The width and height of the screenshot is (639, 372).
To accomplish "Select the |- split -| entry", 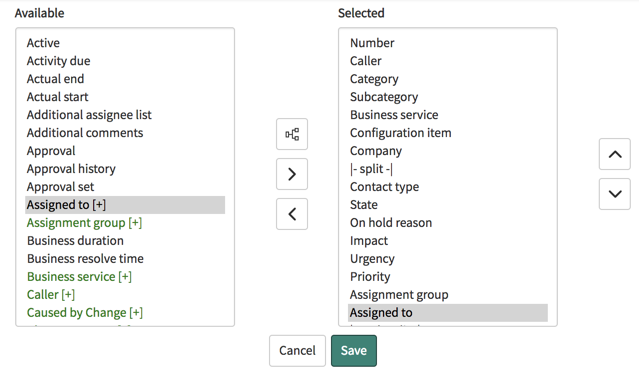I will 448,169.
